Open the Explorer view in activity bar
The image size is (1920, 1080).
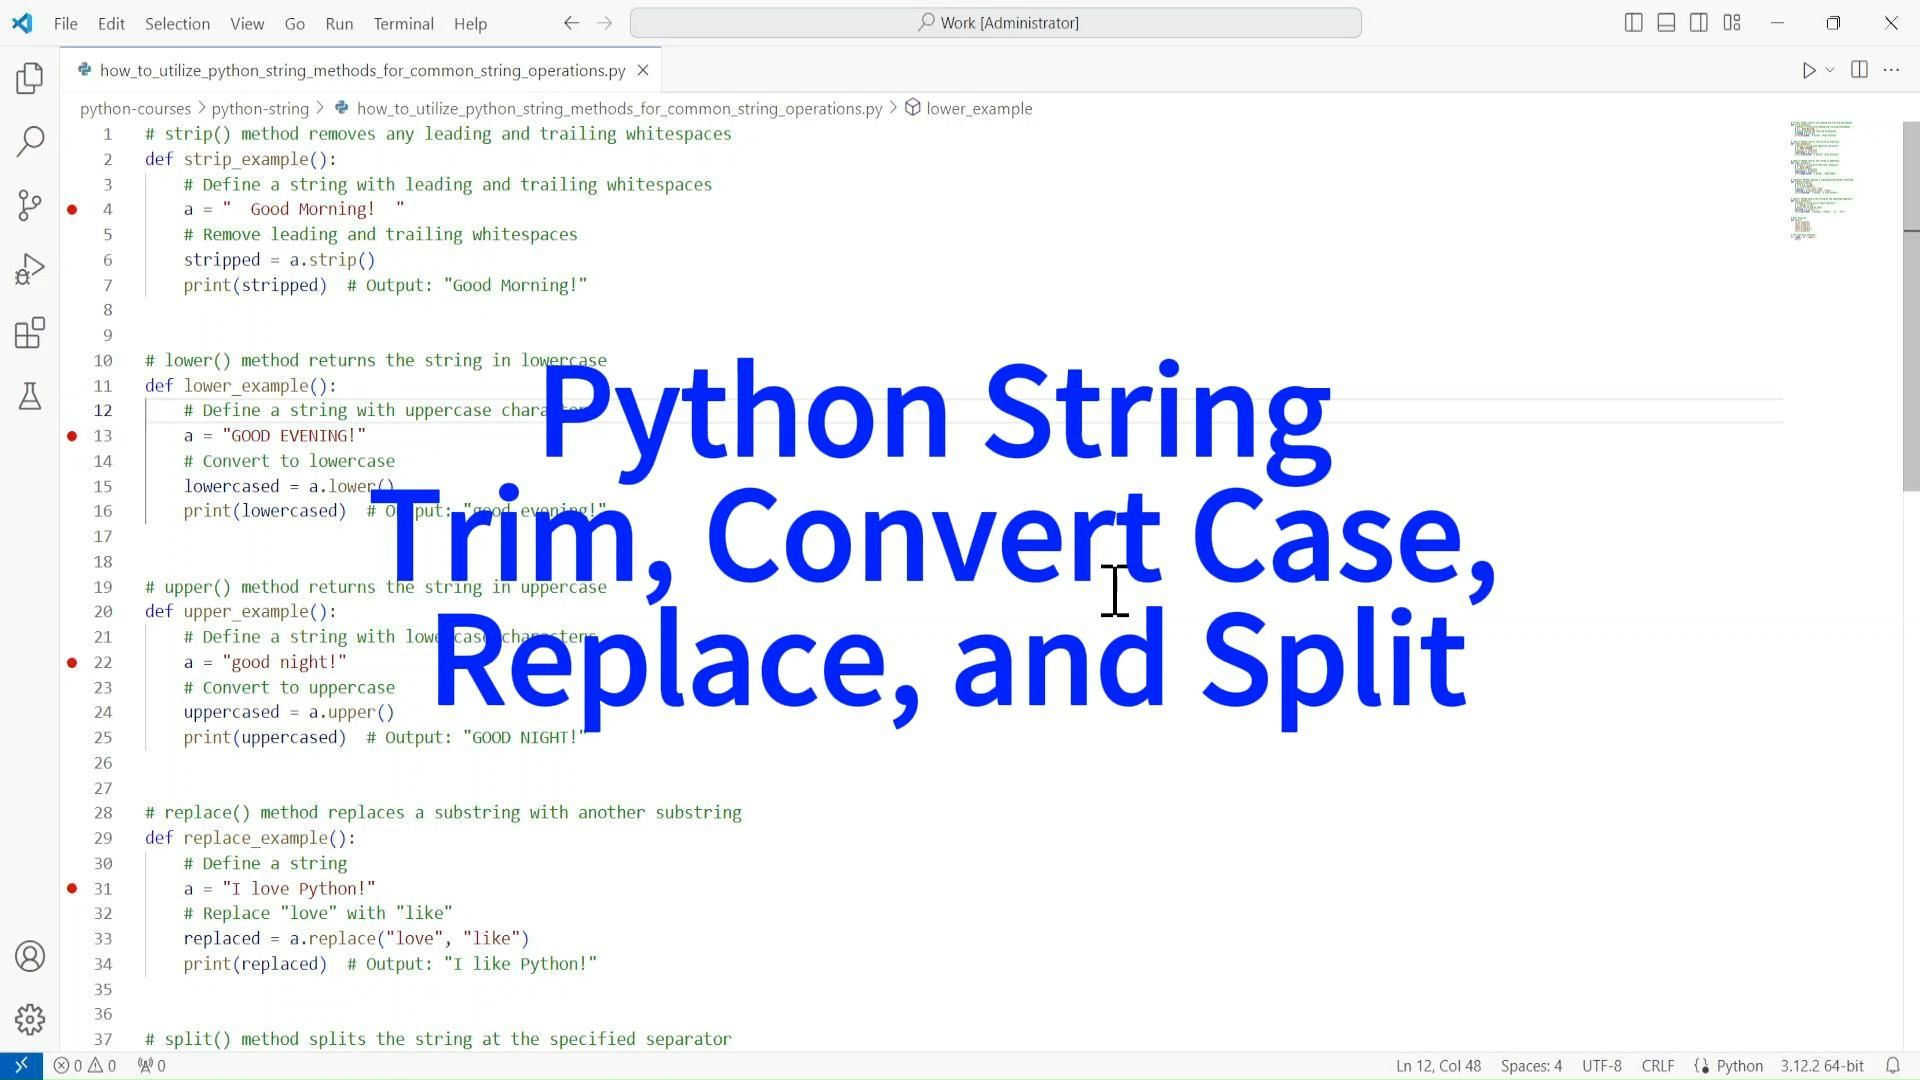point(30,78)
